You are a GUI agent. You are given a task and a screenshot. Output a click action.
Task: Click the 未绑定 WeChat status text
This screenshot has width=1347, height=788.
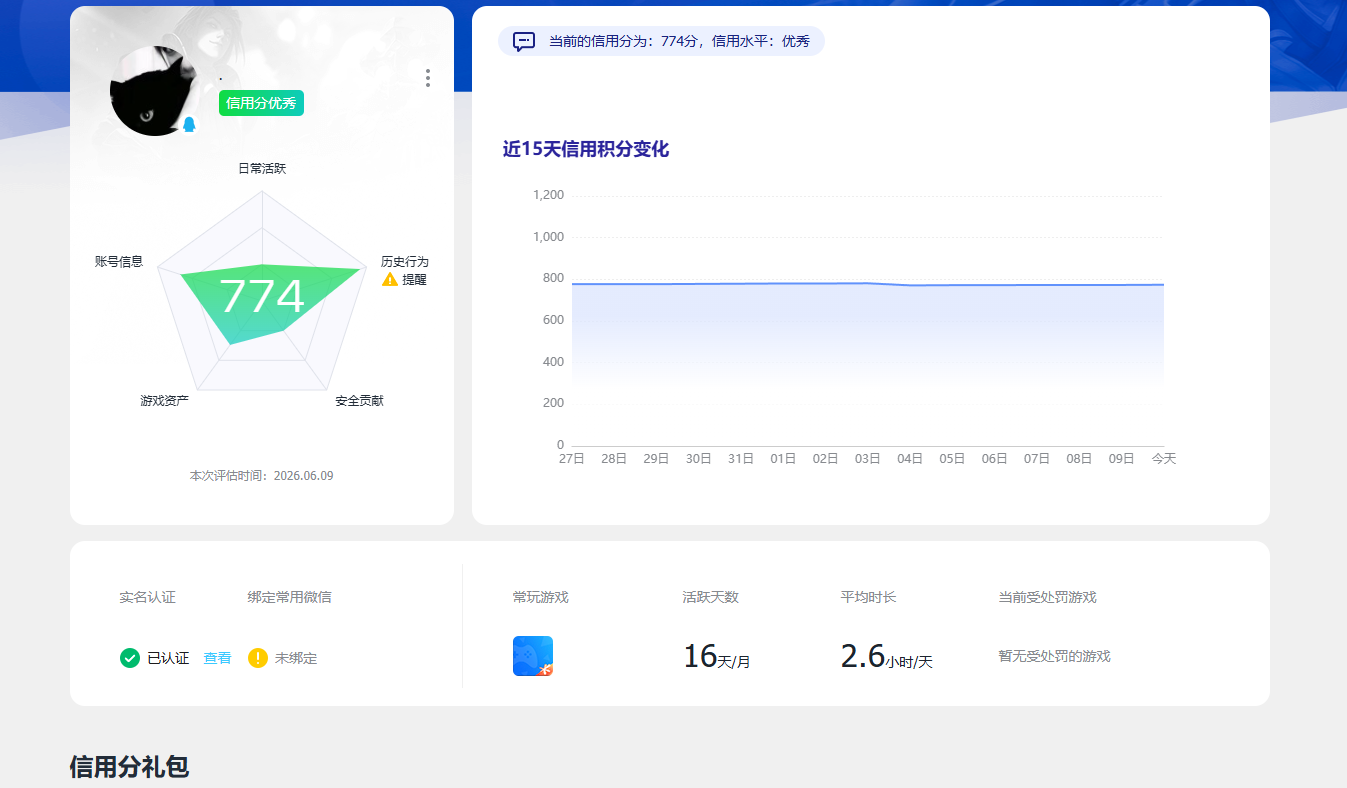[296, 659]
